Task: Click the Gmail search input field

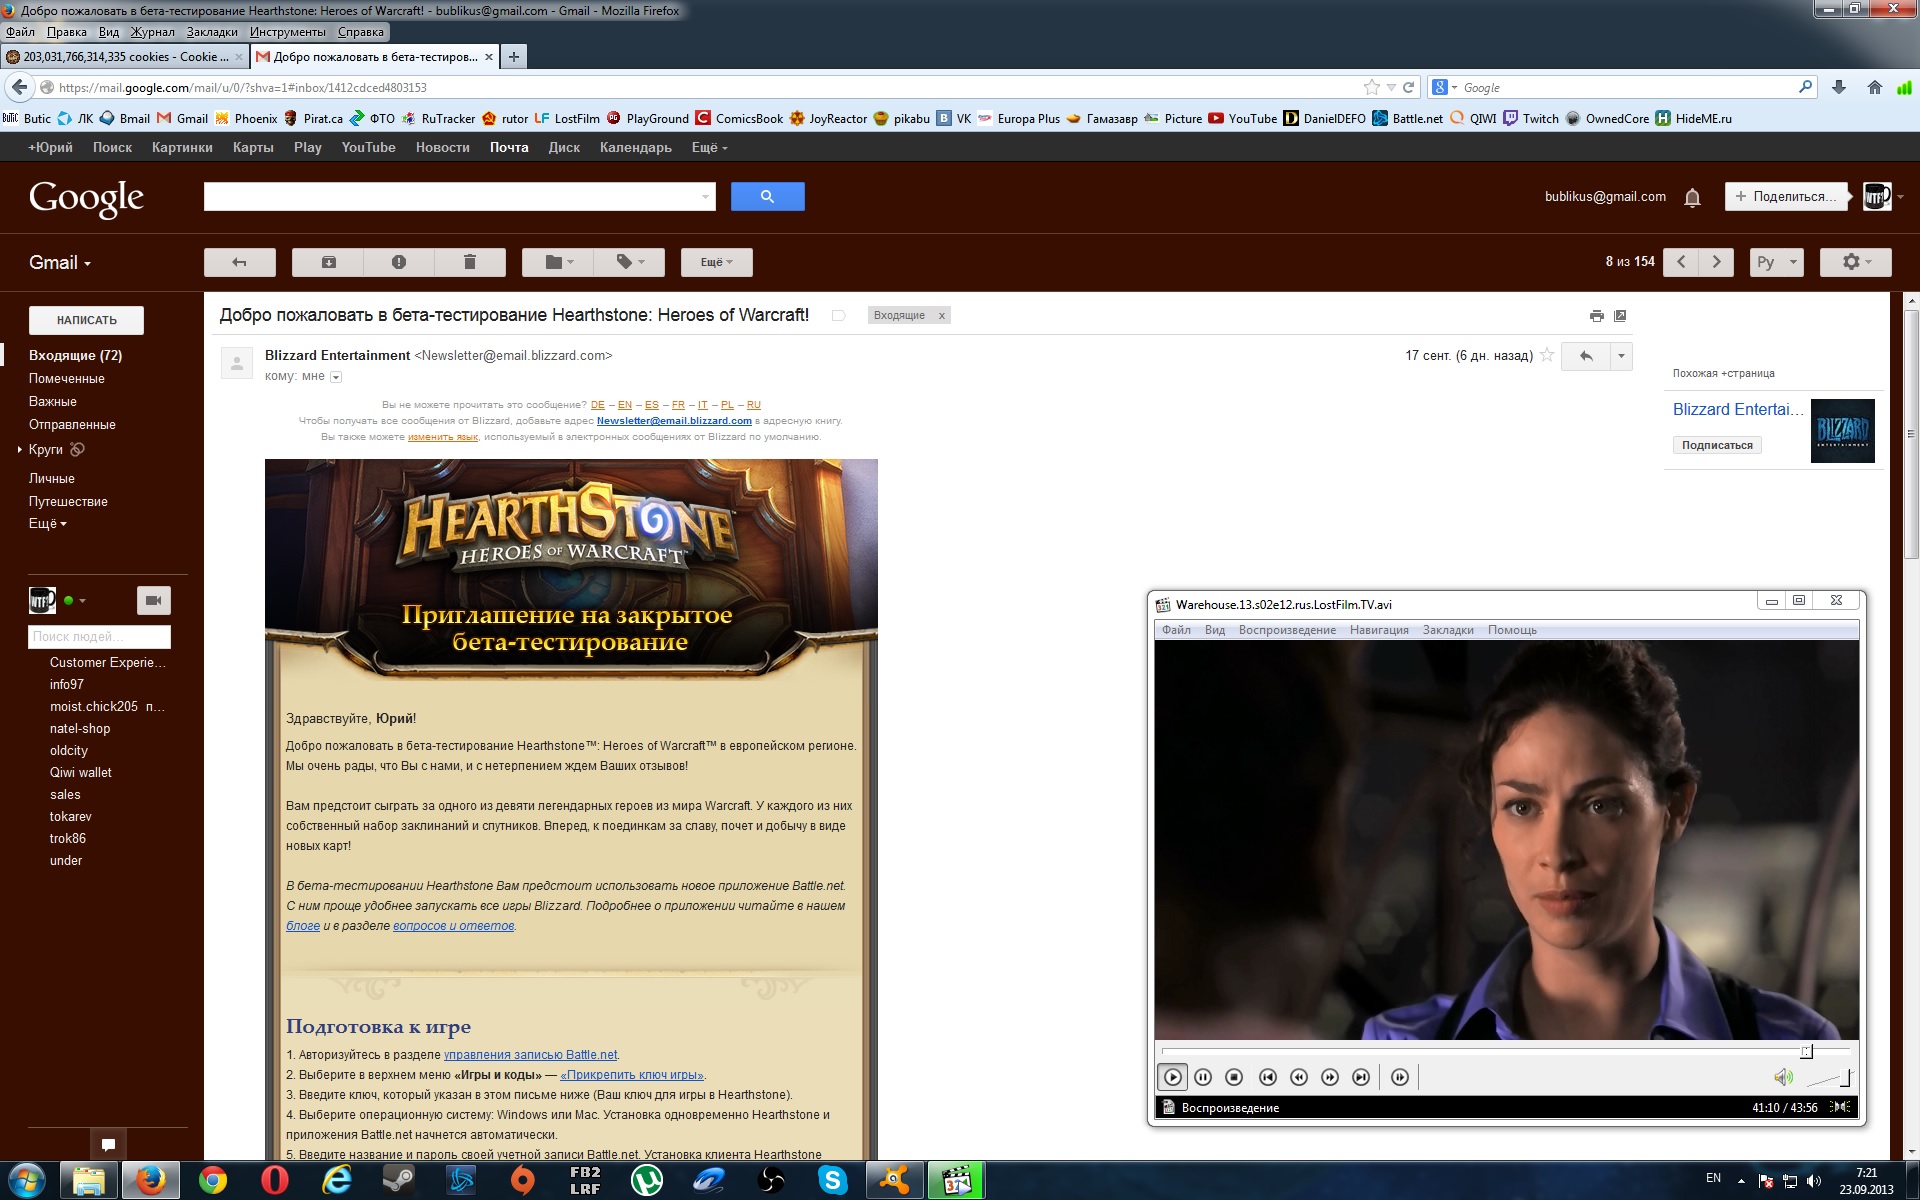Action: click(x=455, y=197)
